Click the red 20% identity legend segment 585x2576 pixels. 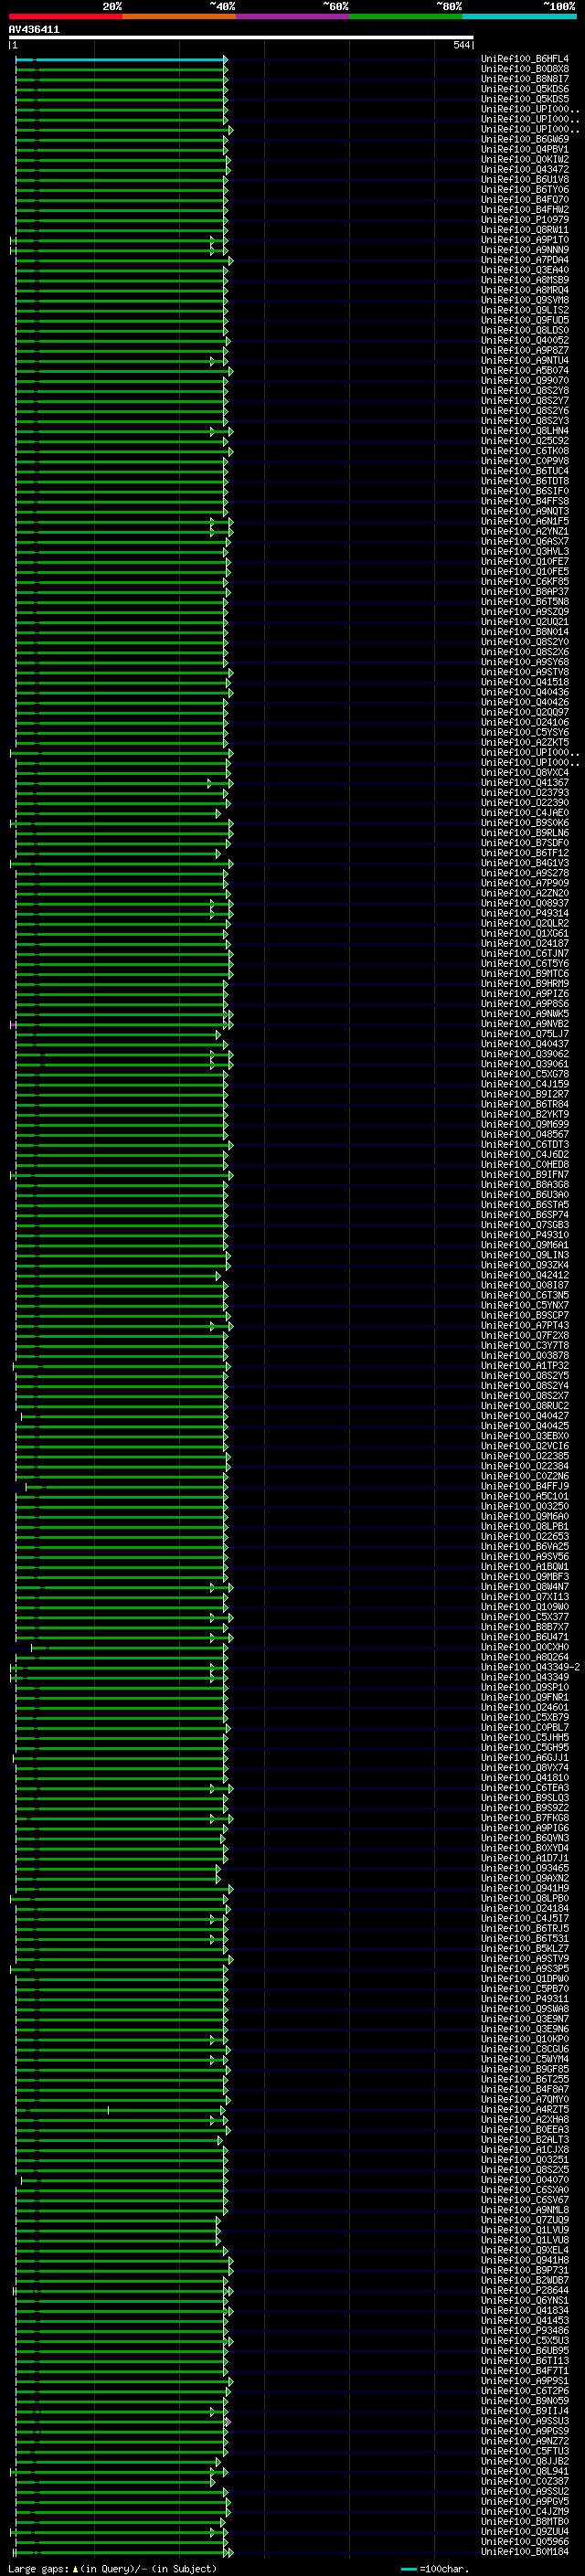65,16
